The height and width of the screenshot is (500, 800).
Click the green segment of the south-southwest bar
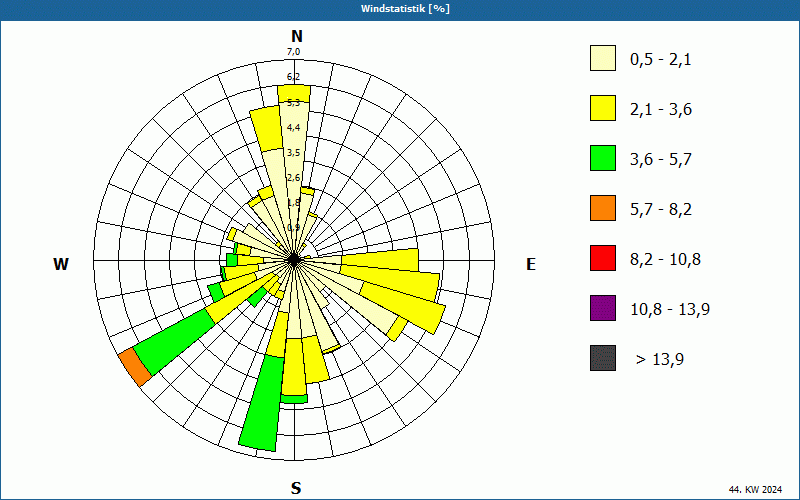[x=262, y=403]
